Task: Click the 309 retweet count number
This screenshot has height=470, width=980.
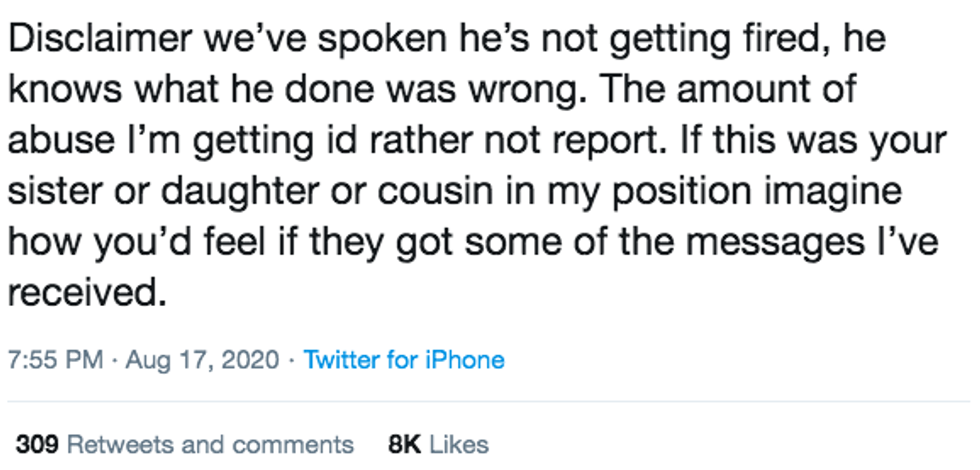Action: pos(38,444)
